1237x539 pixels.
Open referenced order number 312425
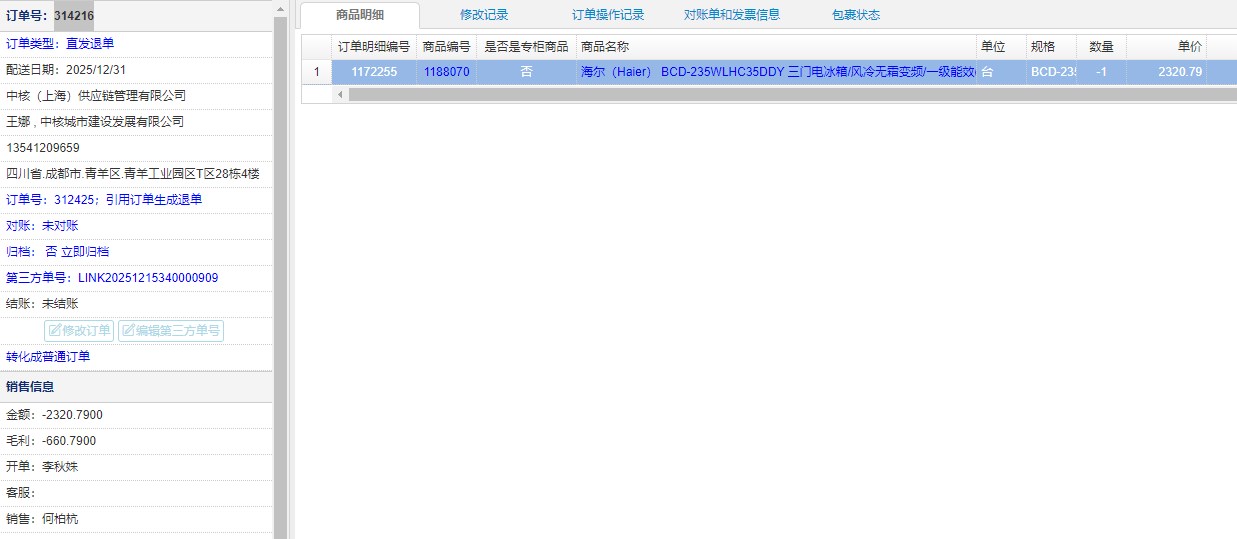(72, 199)
